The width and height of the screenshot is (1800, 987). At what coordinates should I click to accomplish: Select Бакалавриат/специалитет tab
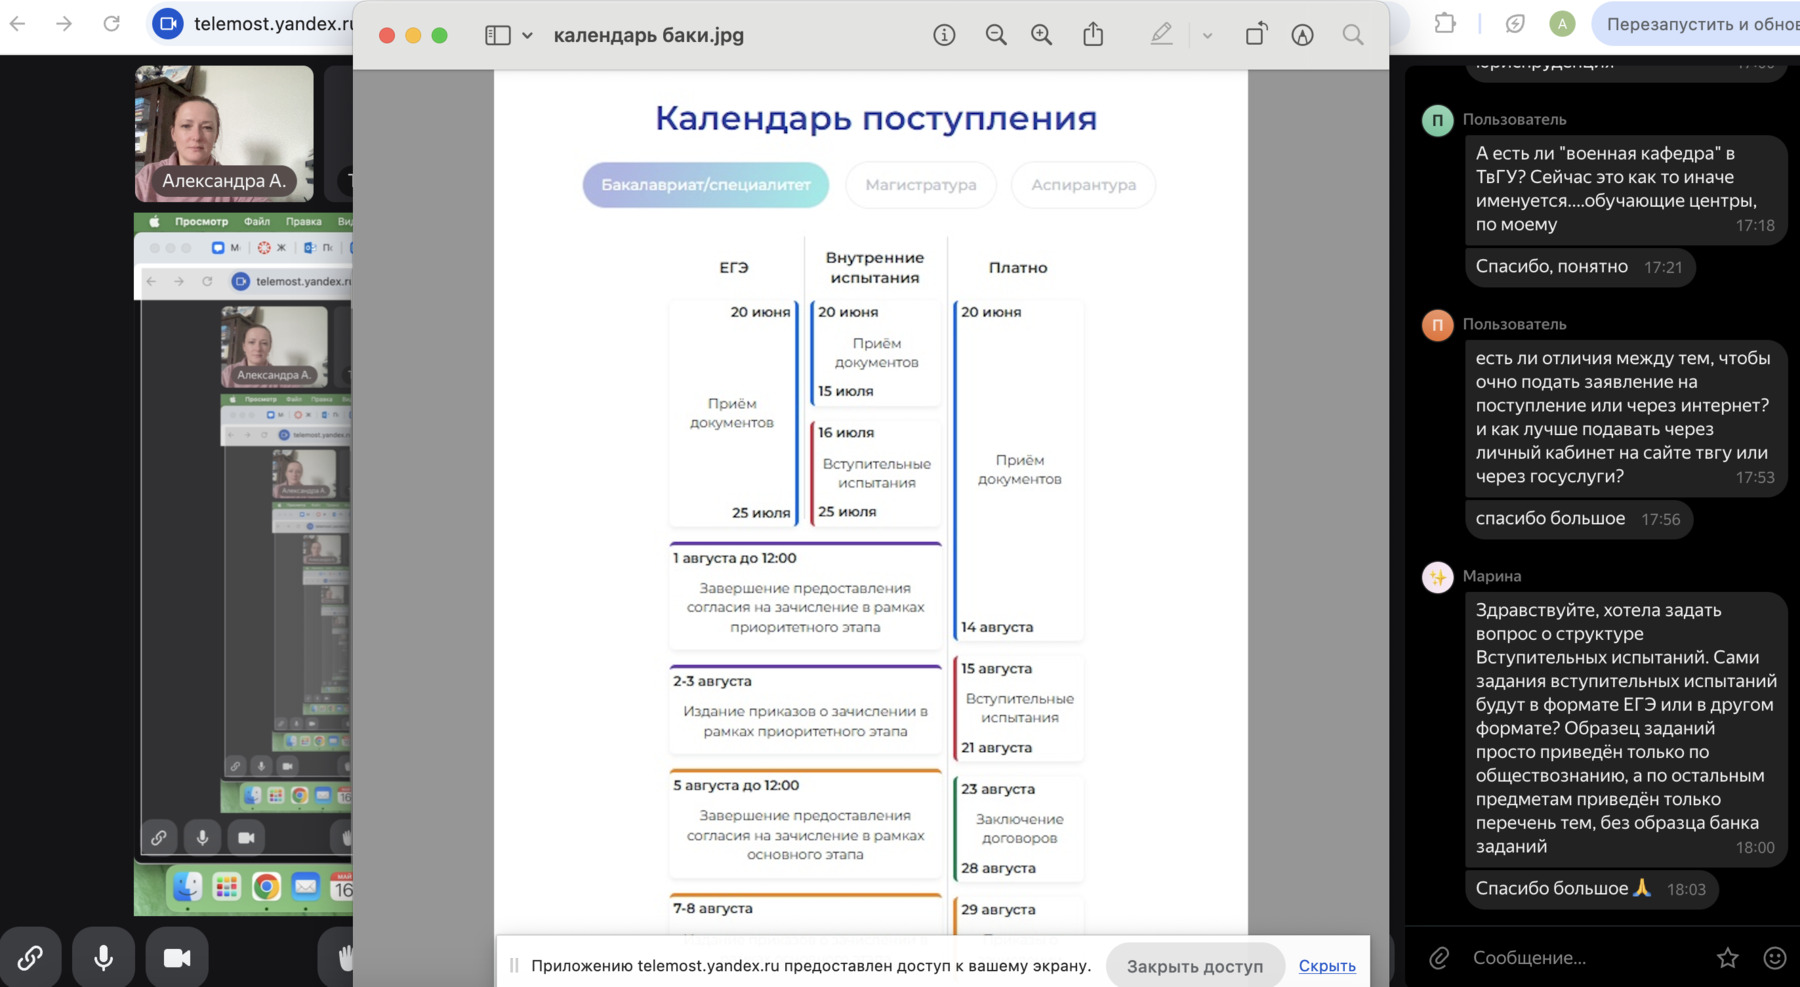click(x=706, y=185)
